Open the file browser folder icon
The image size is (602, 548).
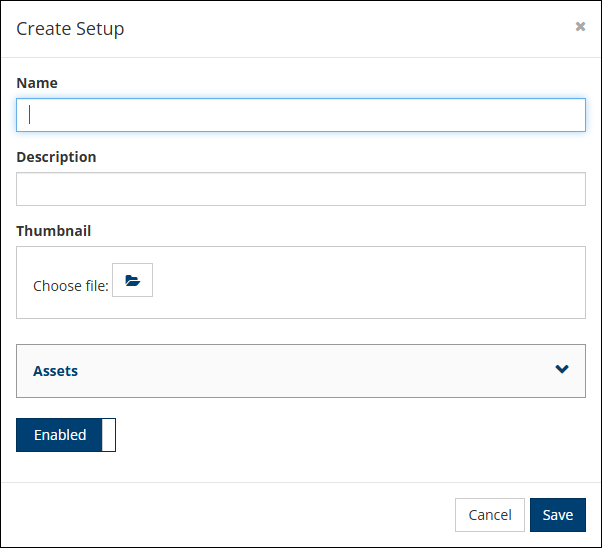(132, 281)
